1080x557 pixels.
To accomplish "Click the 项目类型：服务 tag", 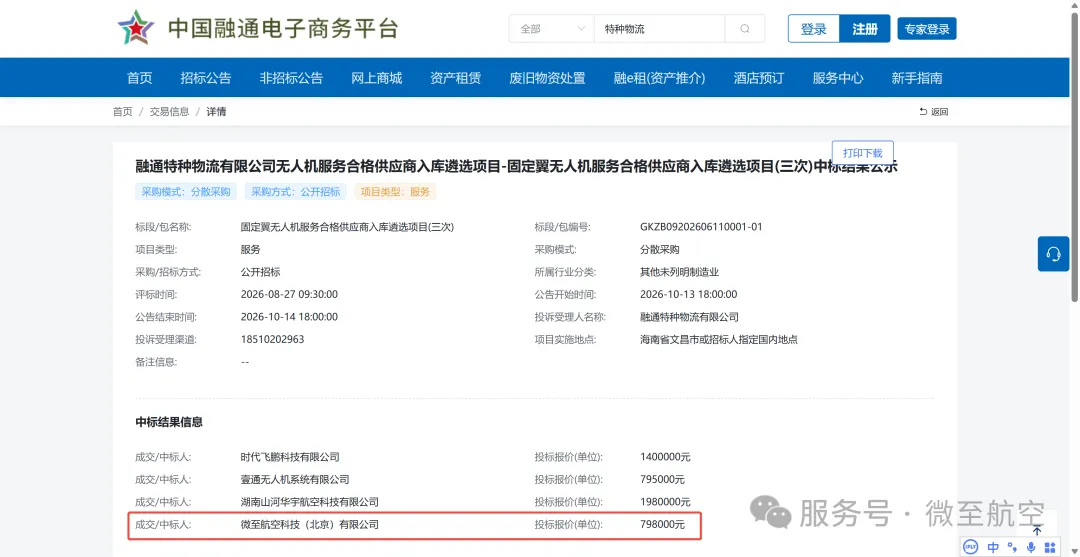I will (x=395, y=191).
